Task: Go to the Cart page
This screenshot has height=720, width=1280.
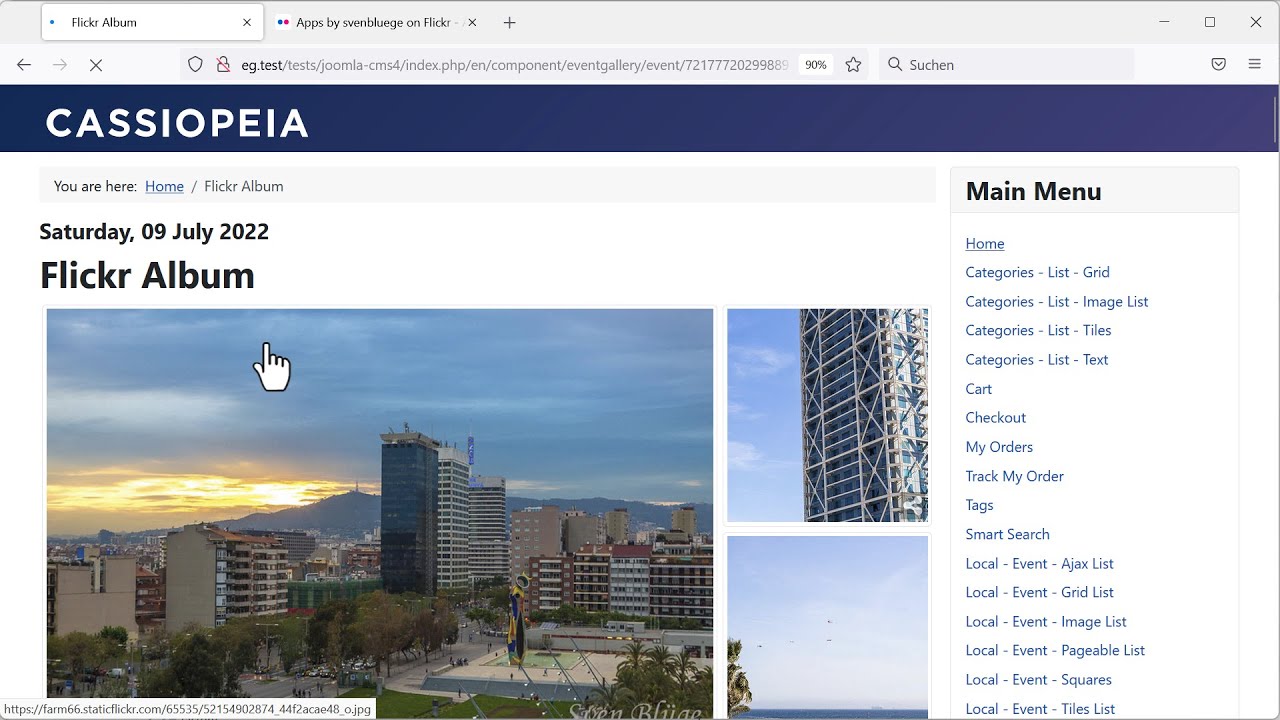Action: (x=979, y=389)
